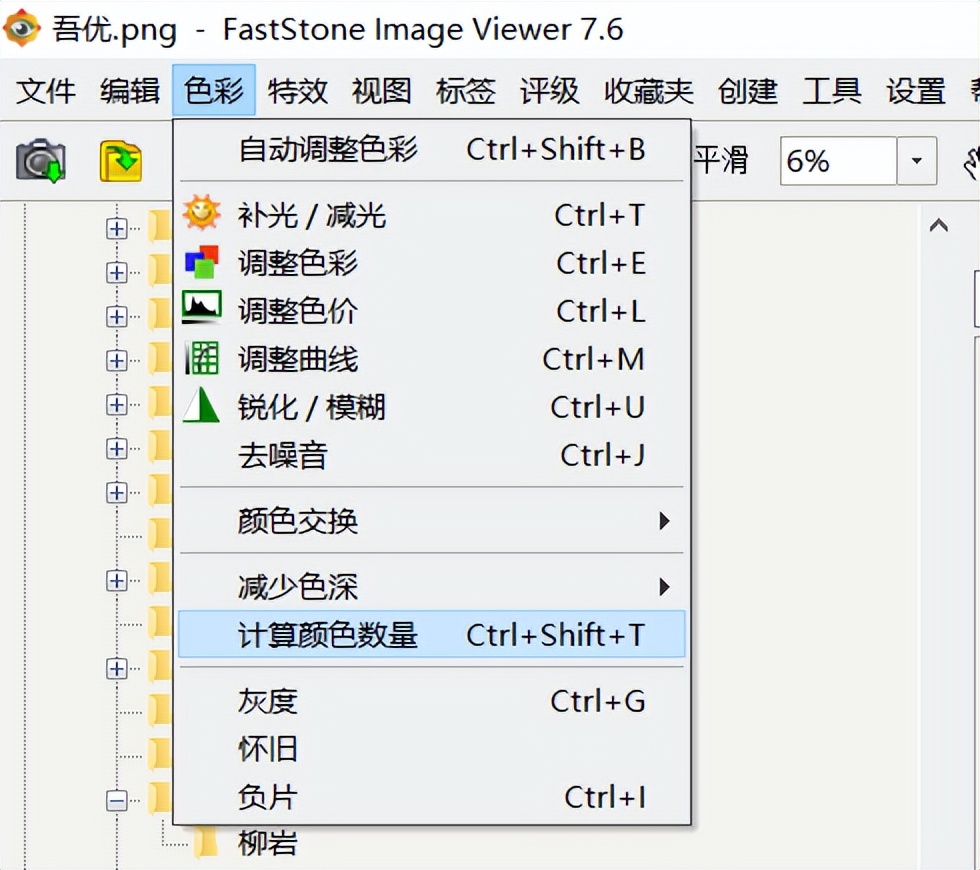Open the 特效 menu
This screenshot has width=980, height=870.
[298, 92]
